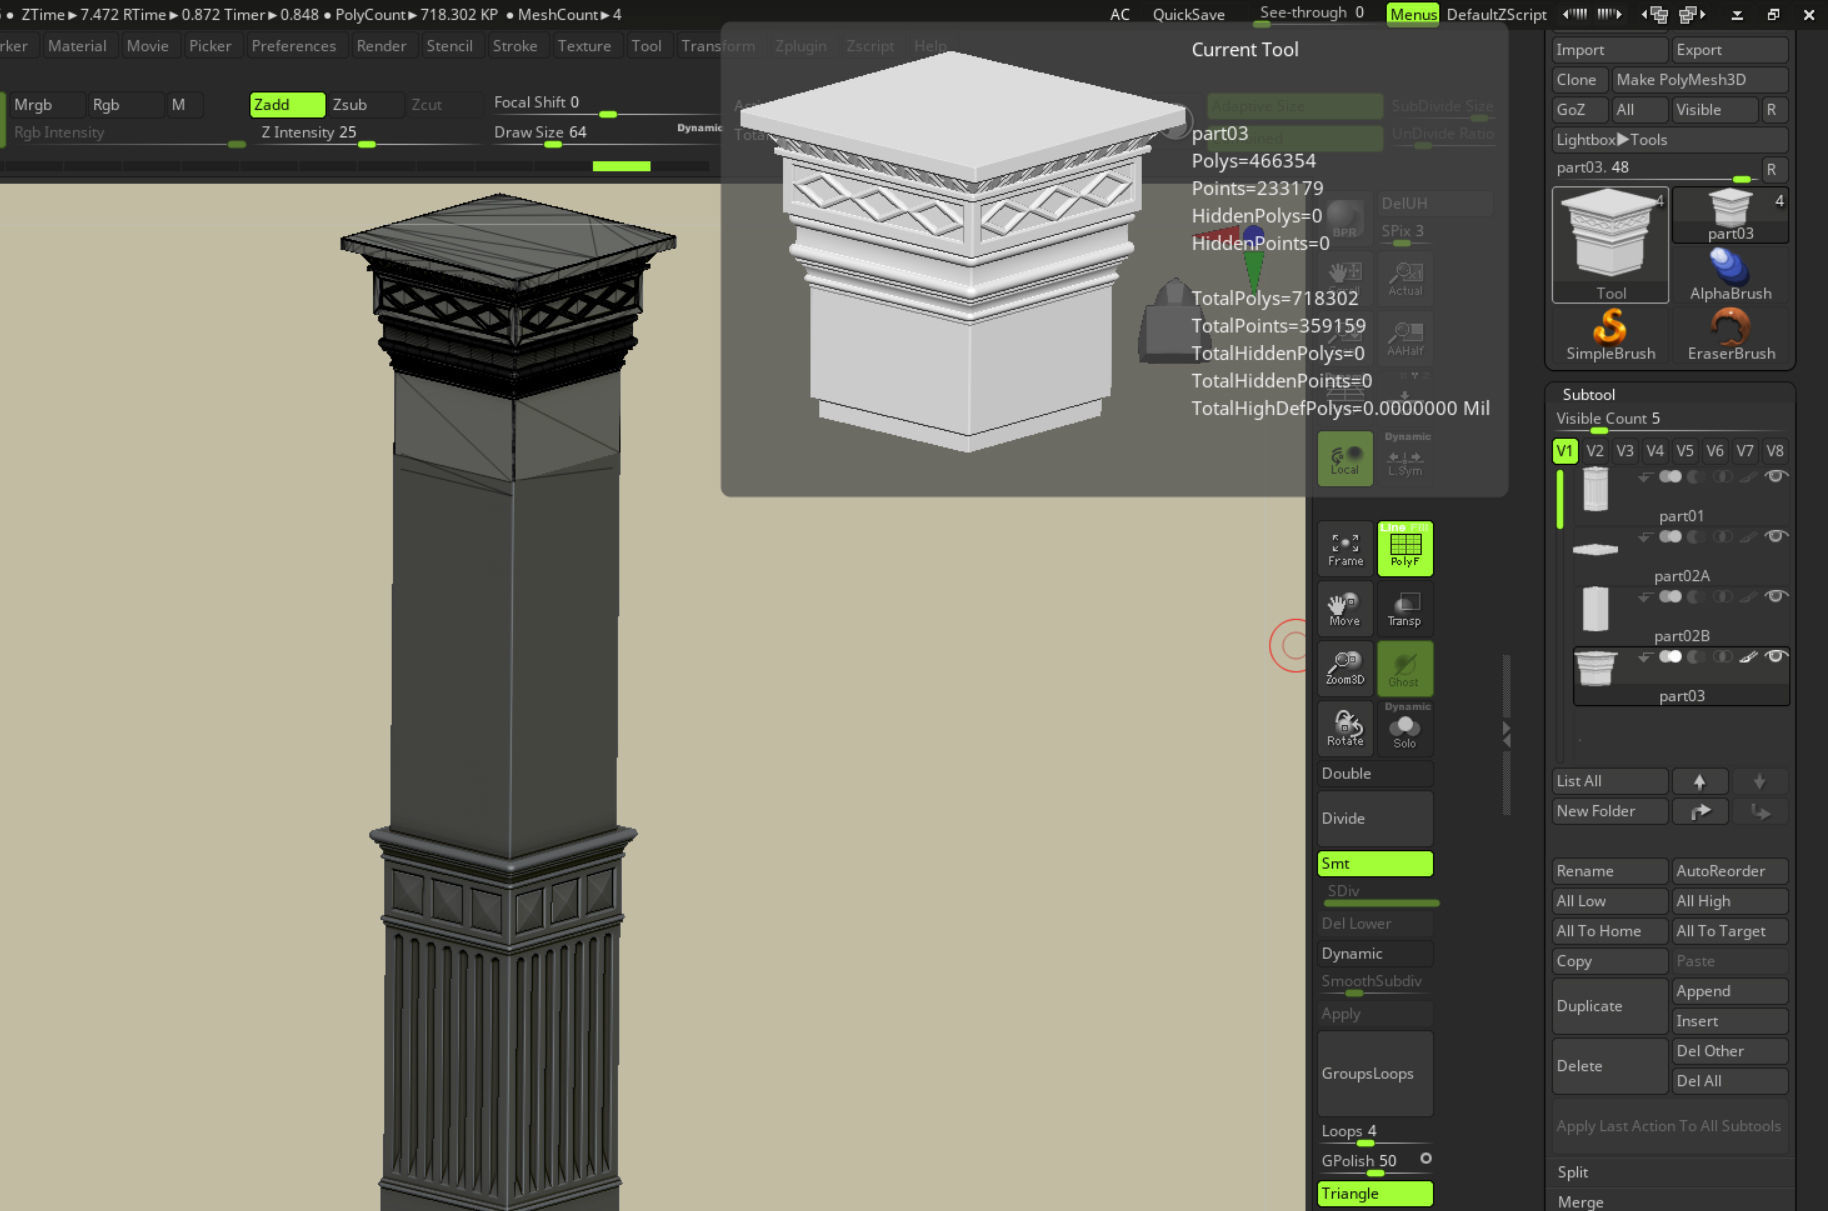1828x1211 pixels.
Task: Hide the part02A subtool with eye icon
Action: (x=1776, y=537)
